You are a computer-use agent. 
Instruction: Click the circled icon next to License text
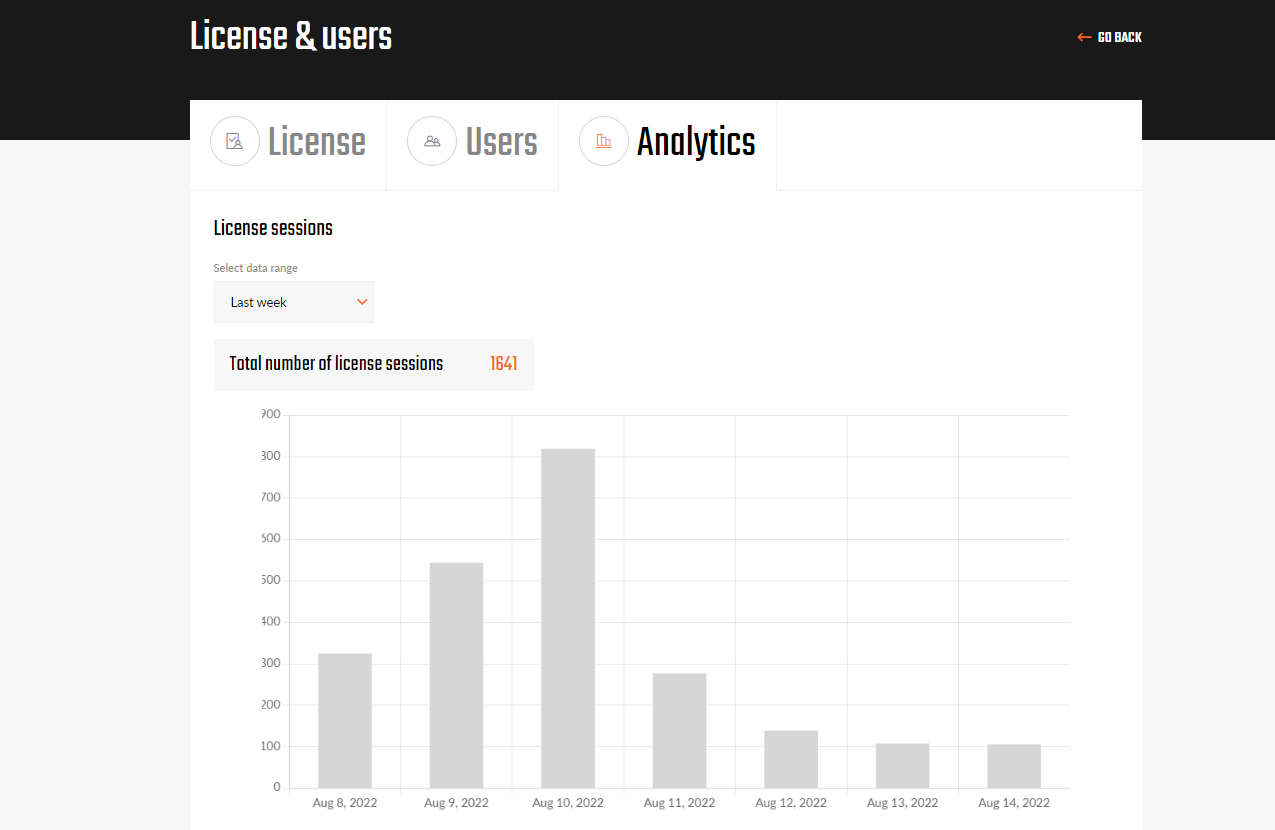click(x=235, y=141)
